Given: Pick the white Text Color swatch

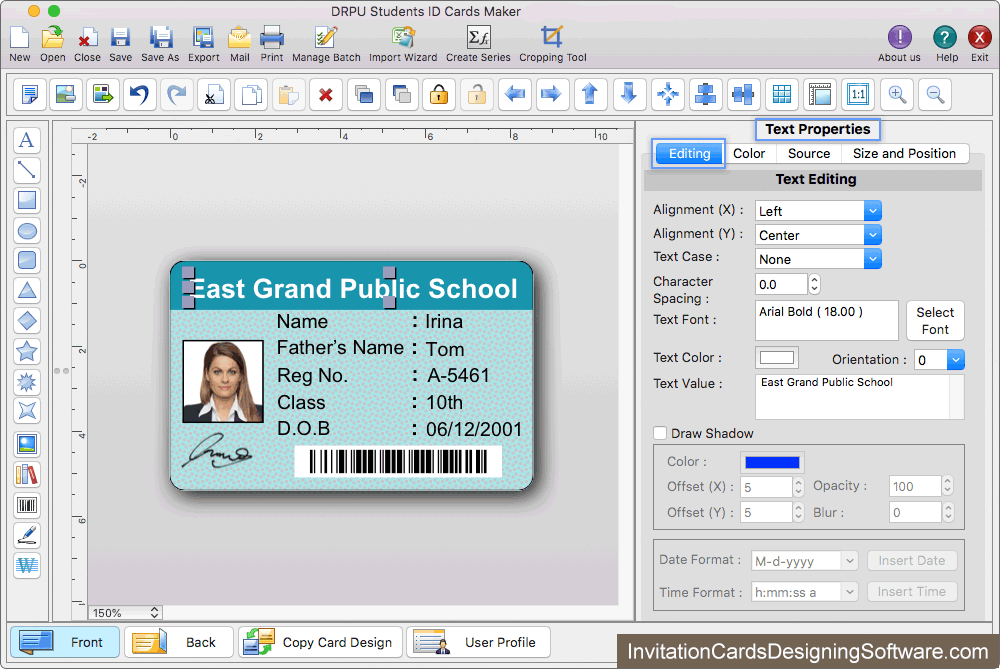Looking at the screenshot, I should [777, 357].
